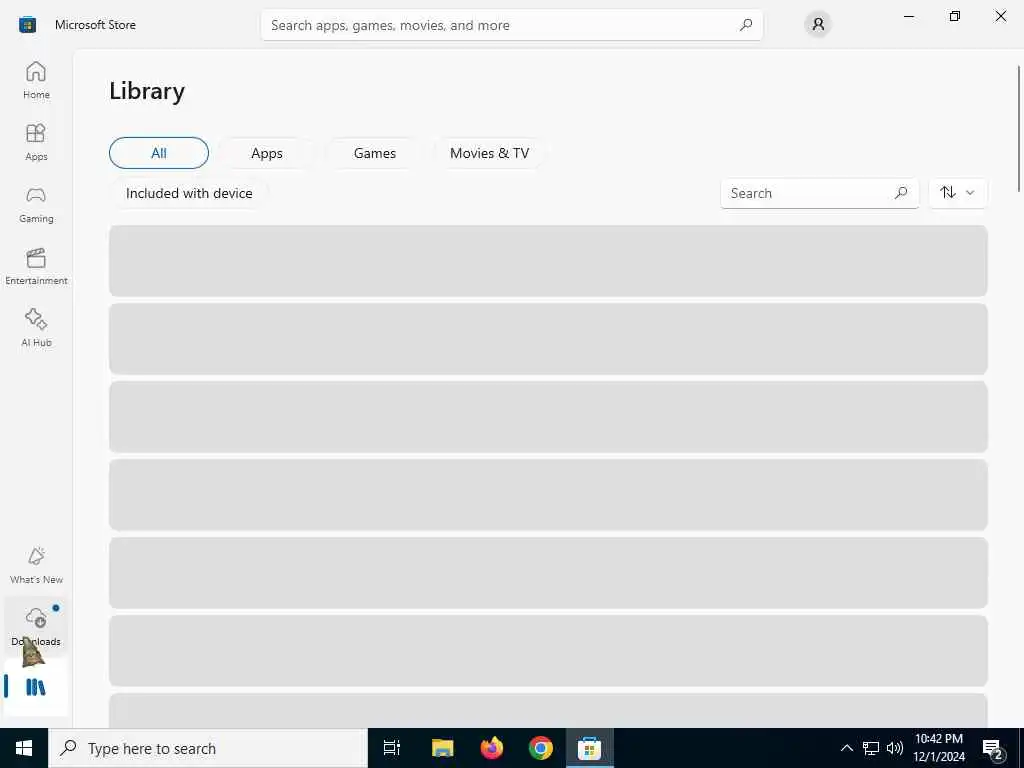1024x768 pixels.
Task: Launch Google Chrome from taskbar
Action: pos(541,748)
